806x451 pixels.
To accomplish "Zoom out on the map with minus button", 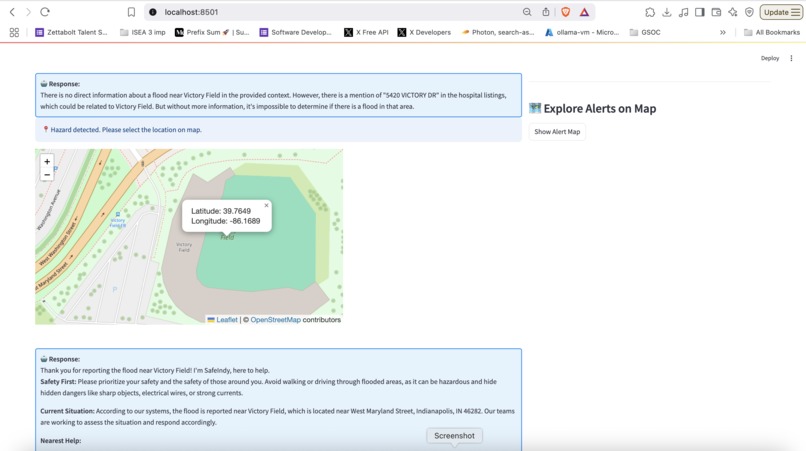I will 47,175.
